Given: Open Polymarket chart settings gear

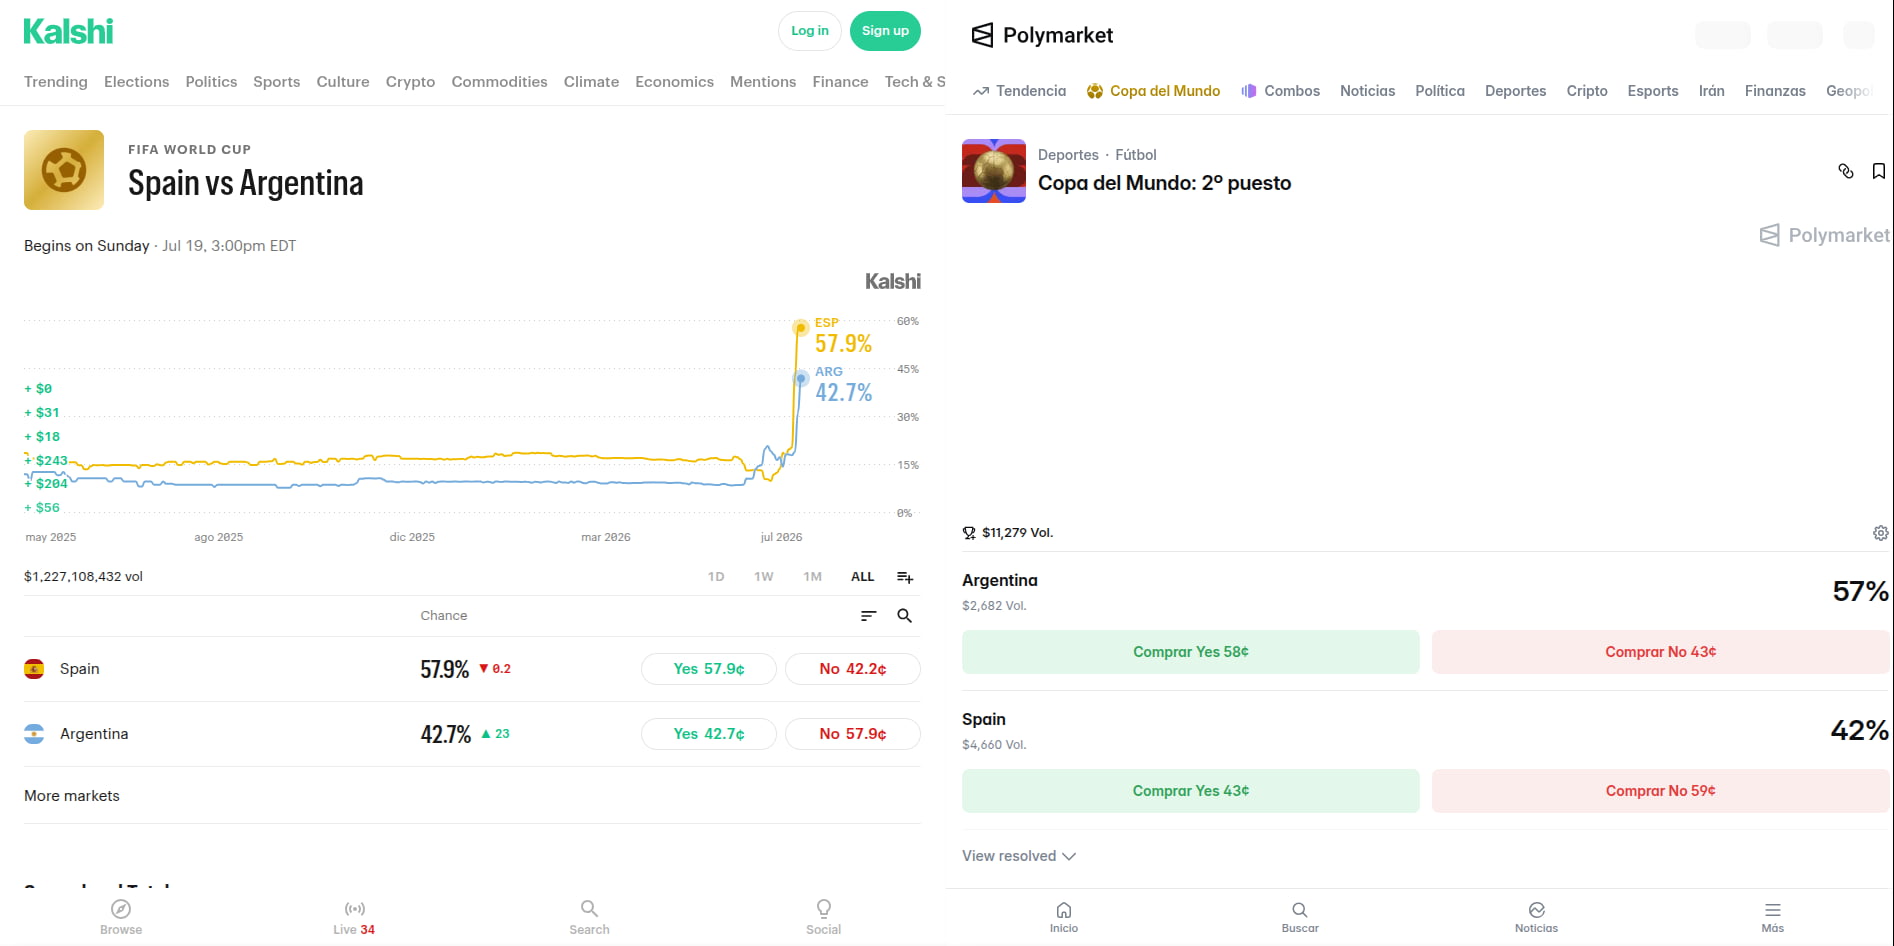Looking at the screenshot, I should coord(1881,533).
